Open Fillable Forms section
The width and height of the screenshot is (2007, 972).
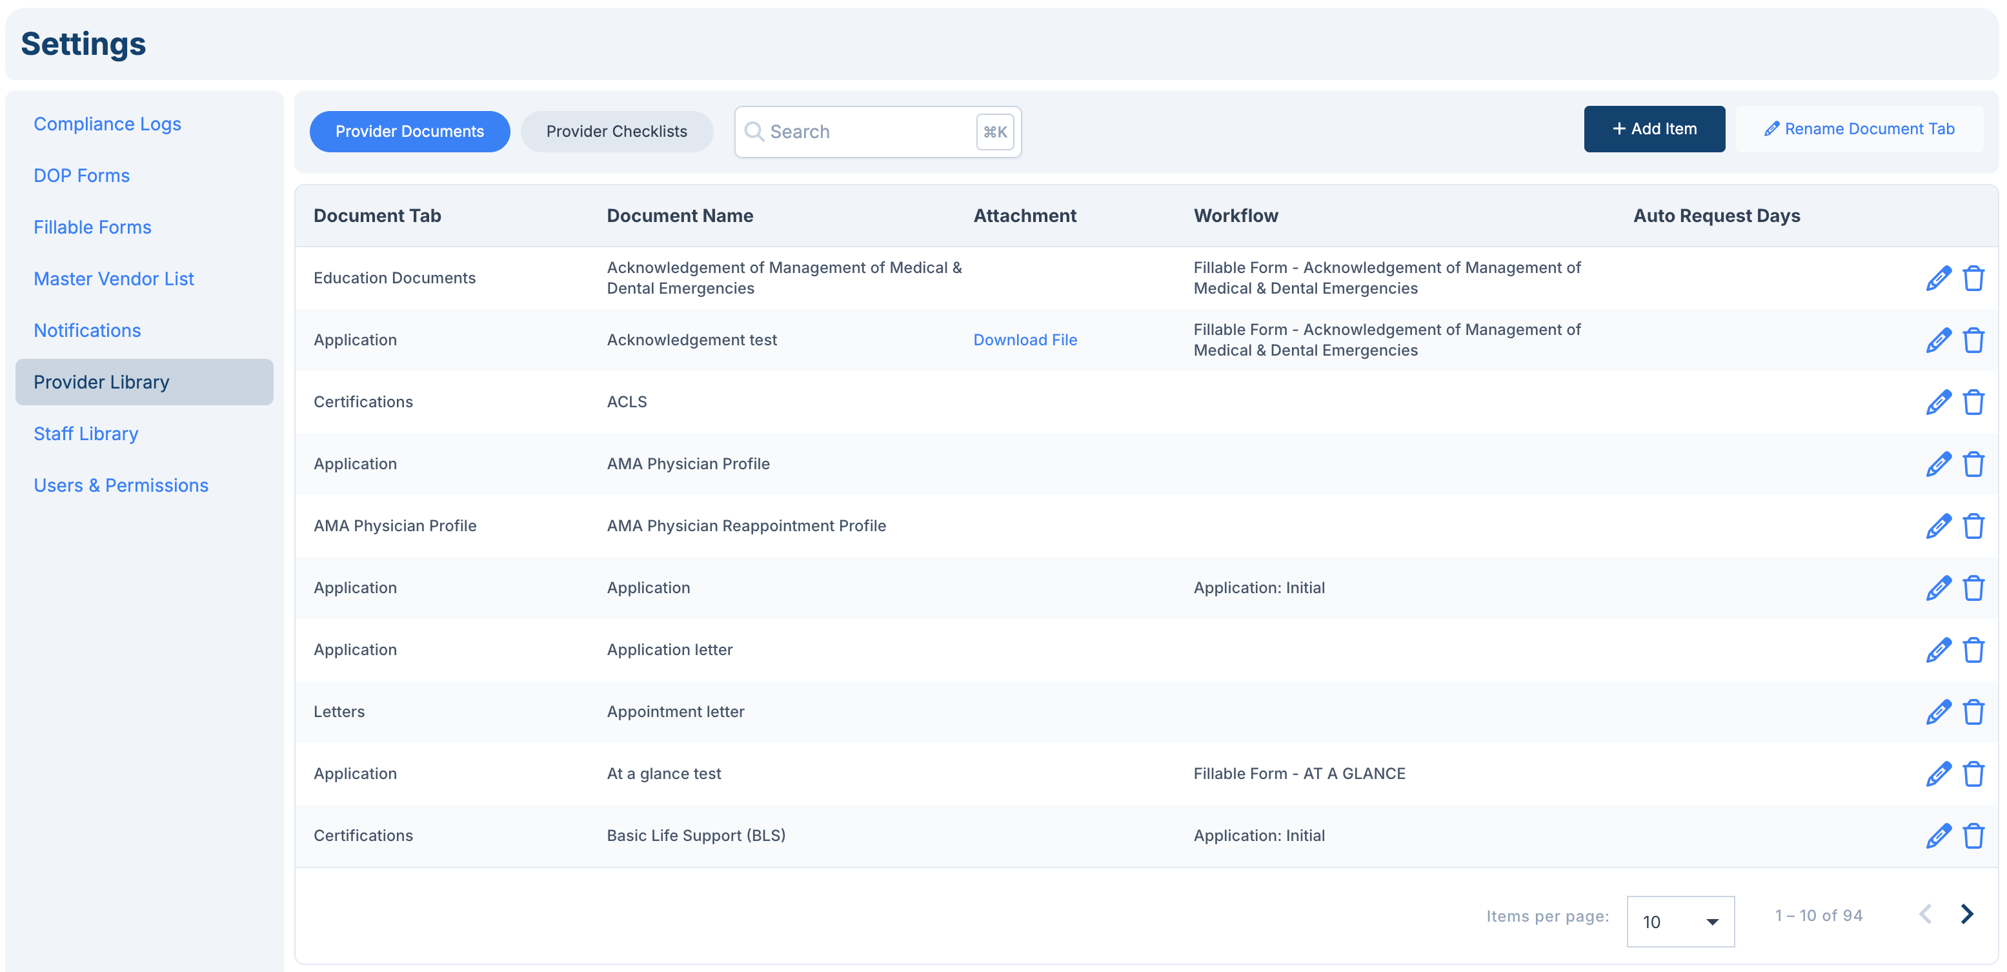point(92,227)
